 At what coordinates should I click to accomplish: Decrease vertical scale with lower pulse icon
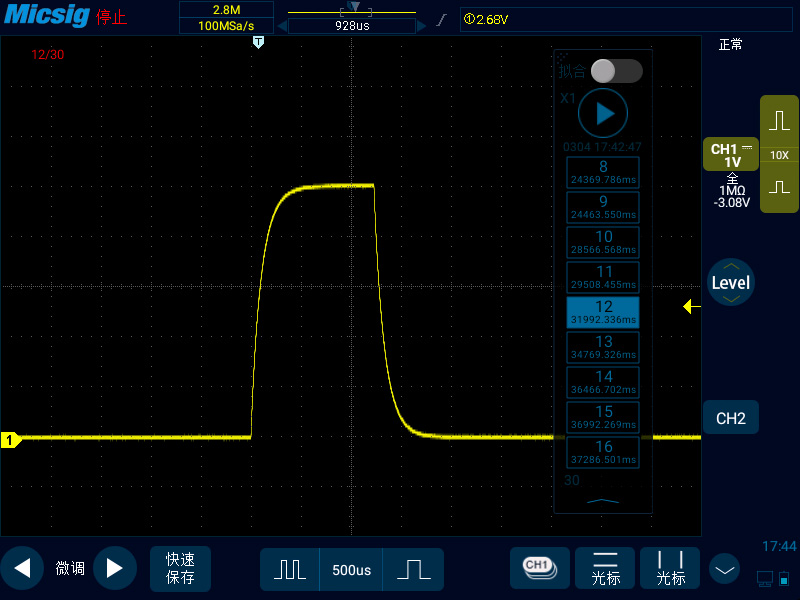[779, 187]
